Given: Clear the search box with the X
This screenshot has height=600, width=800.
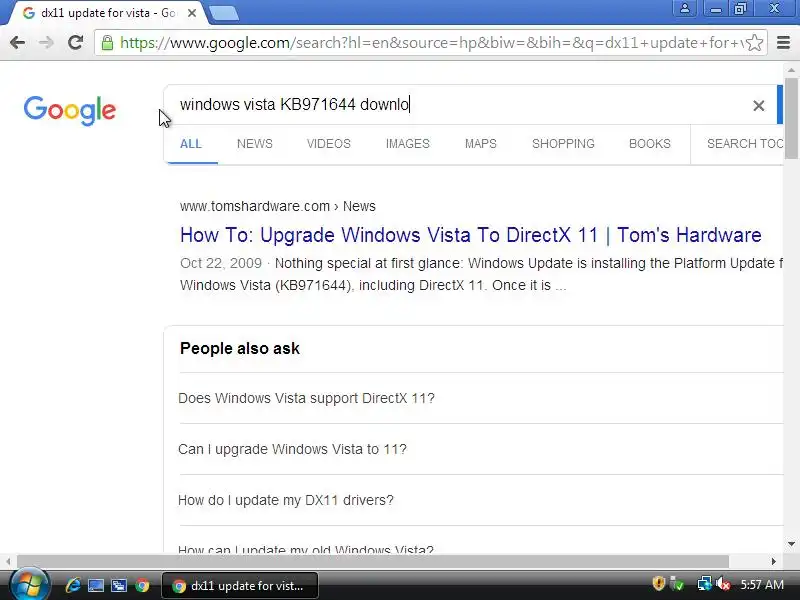Looking at the screenshot, I should click(759, 105).
